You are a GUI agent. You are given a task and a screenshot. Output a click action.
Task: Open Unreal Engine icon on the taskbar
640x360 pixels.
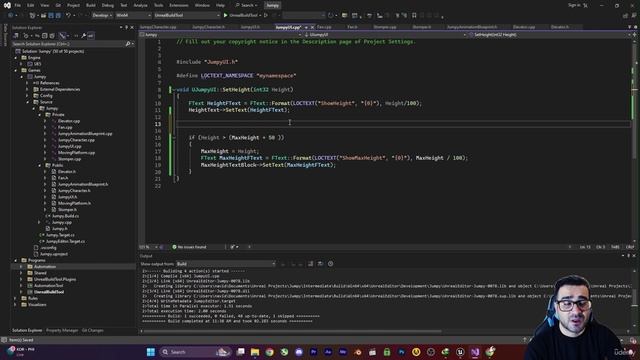tap(460, 352)
